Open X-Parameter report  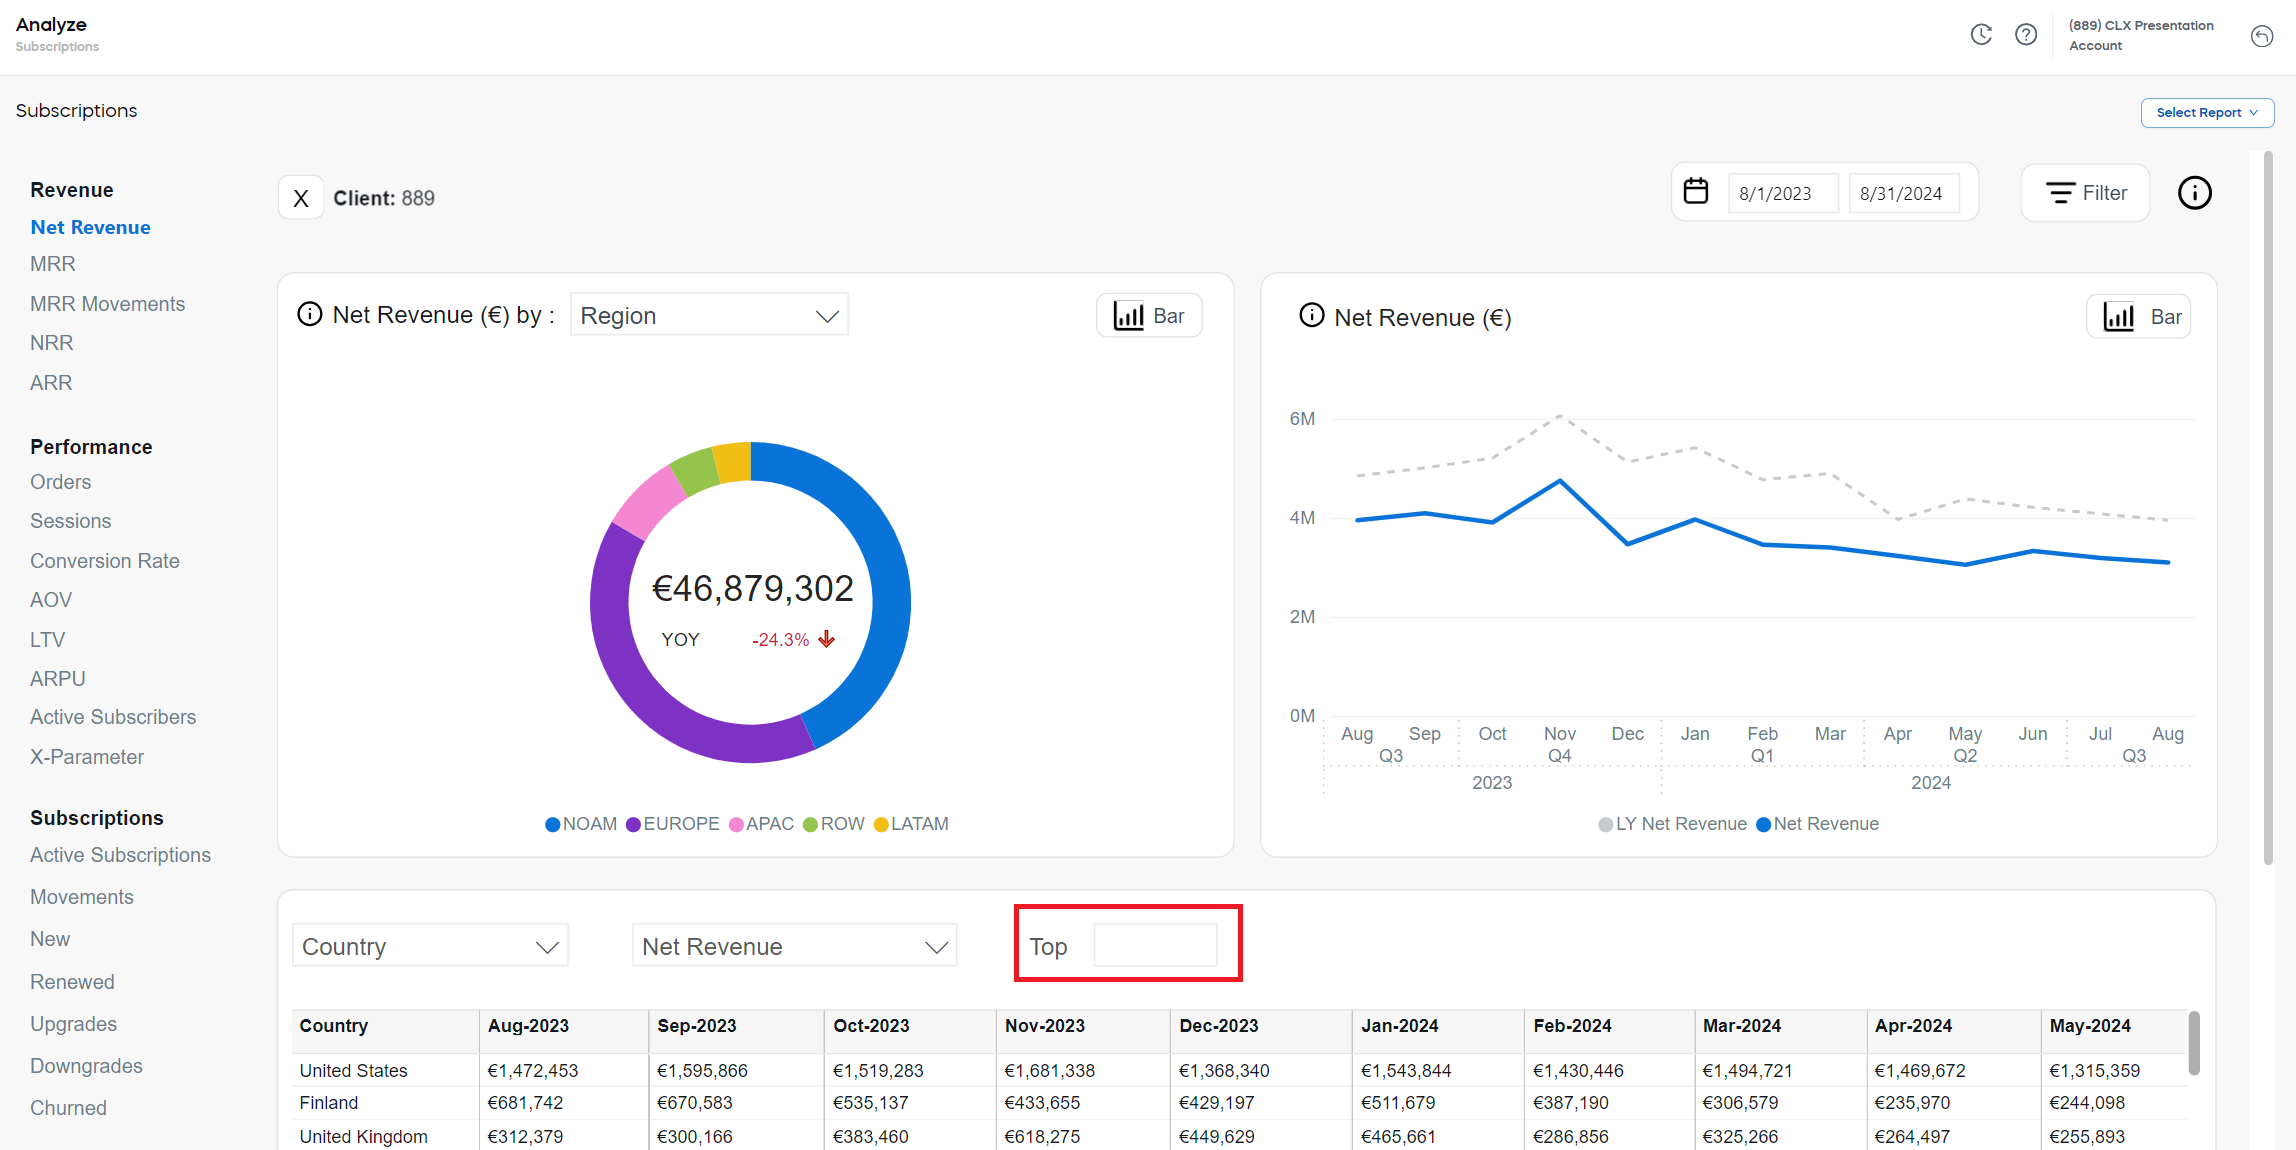coord(87,757)
